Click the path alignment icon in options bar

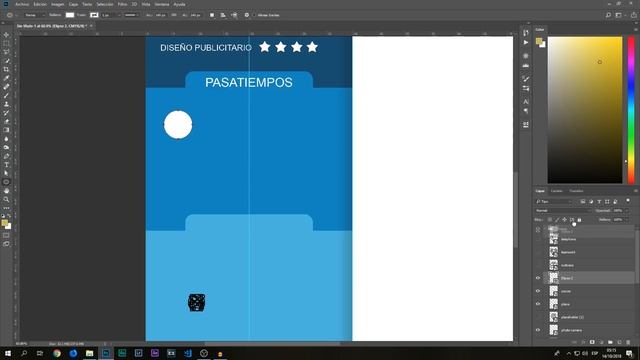[223, 15]
